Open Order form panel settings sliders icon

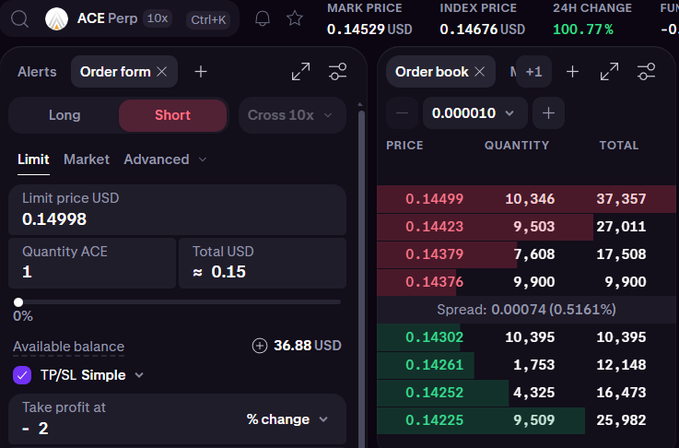pyautogui.click(x=338, y=71)
